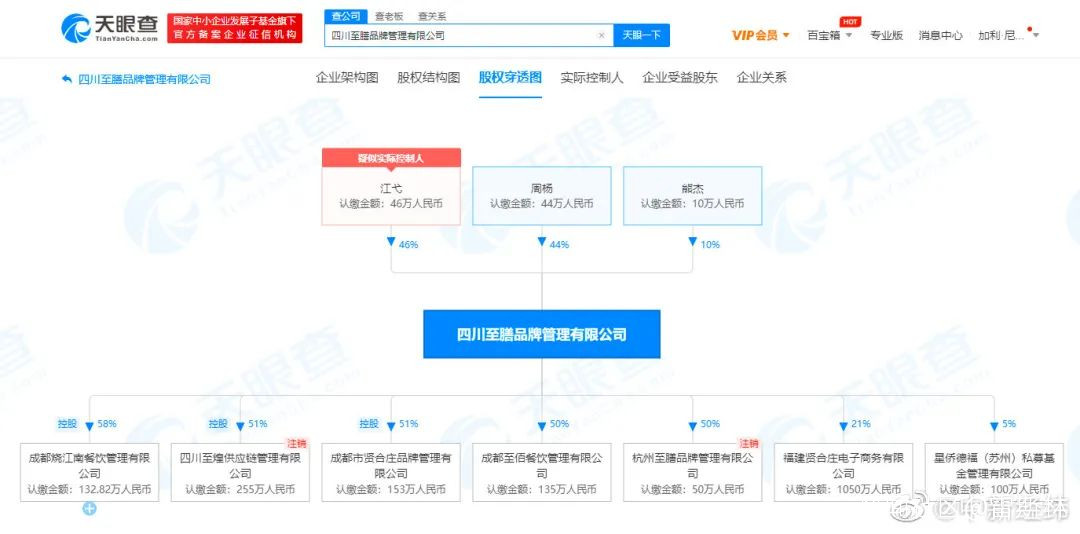
Task: Click the 注销 tag on 四川至煌供应链
Action: point(298,443)
